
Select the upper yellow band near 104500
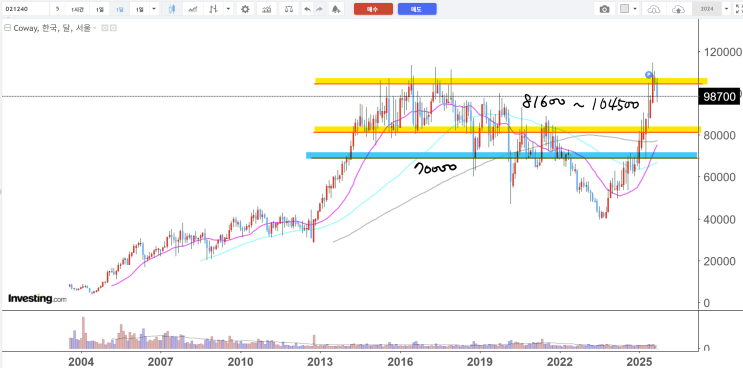click(x=511, y=81)
